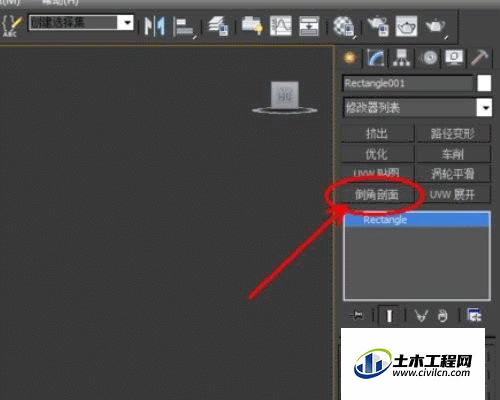Open the Edit Named Selection Sets tool
The height and width of the screenshot is (400, 500).
11,25
